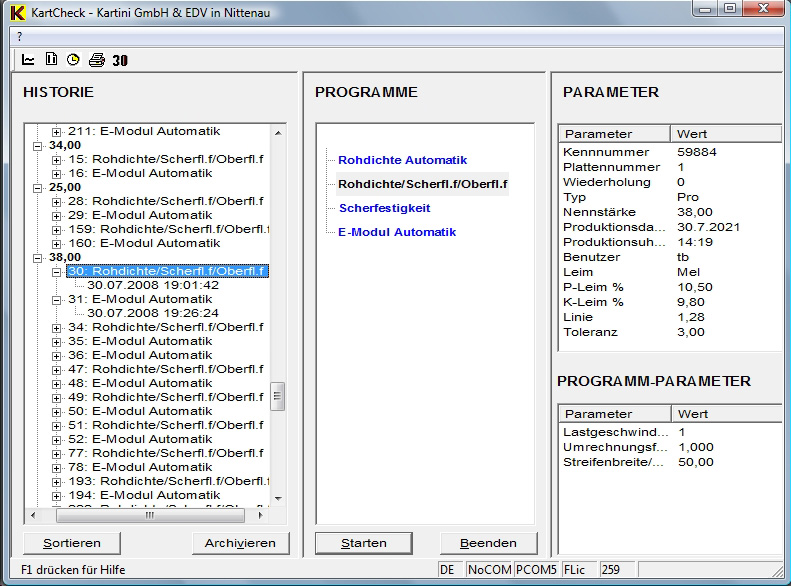
Task: Collapse the 34,00 tree group
Action: tap(39, 145)
